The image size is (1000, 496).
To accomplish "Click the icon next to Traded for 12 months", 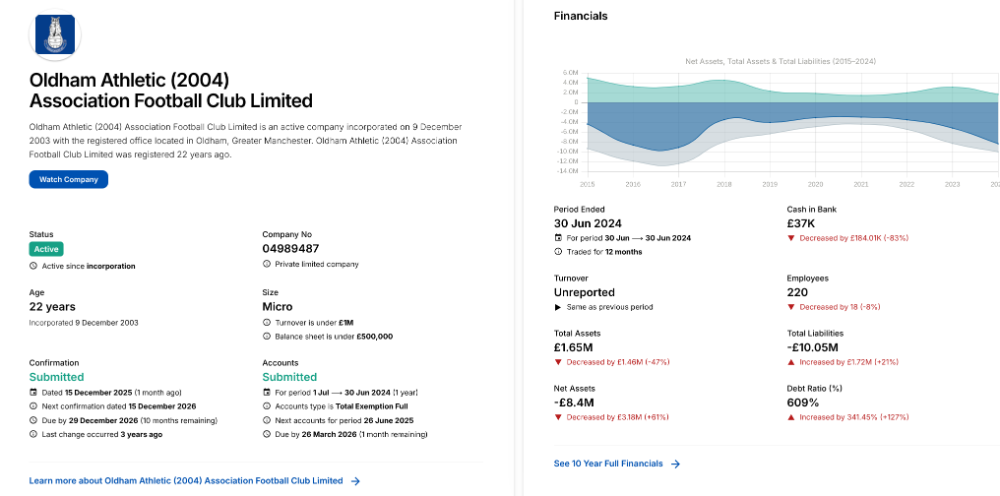I will 558,252.
